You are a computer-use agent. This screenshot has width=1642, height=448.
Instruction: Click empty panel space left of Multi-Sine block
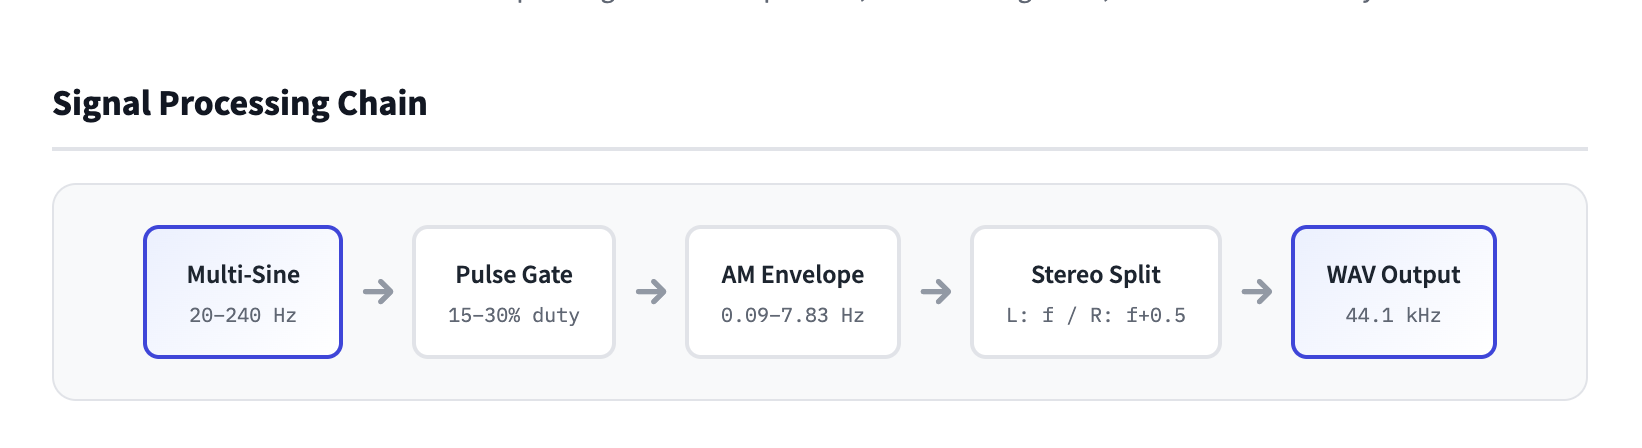coord(98,292)
